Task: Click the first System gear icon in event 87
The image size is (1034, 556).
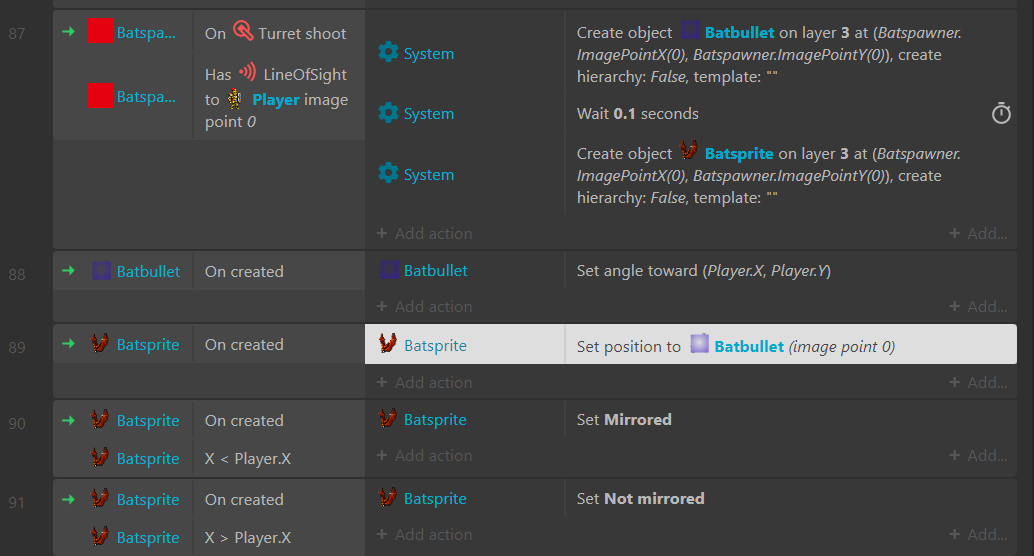Action: click(x=388, y=52)
